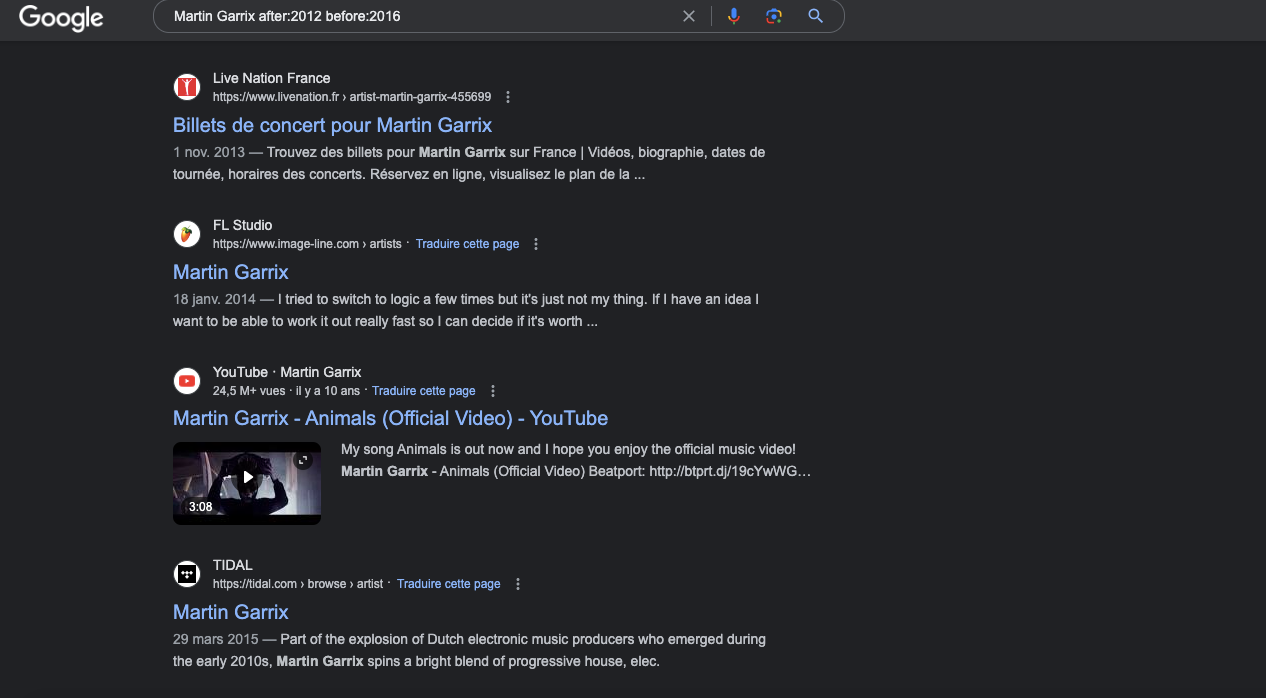
Task: Click the Google logo
Action: 61,18
